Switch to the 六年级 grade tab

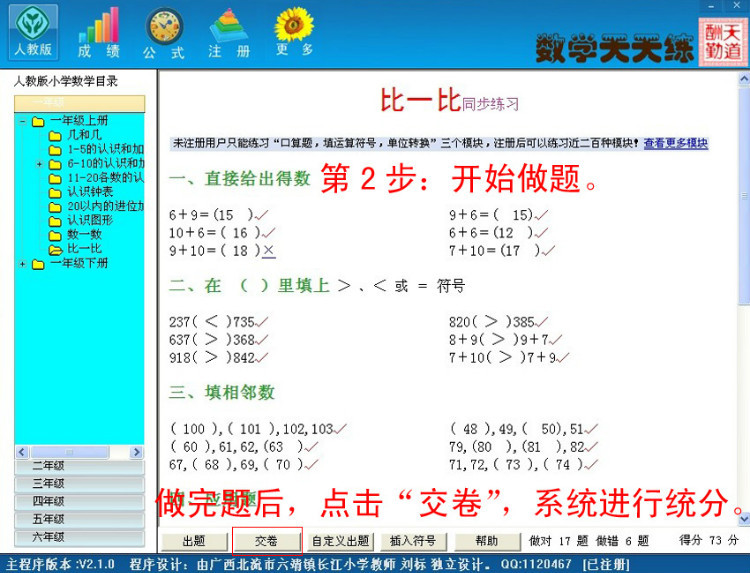[79, 538]
